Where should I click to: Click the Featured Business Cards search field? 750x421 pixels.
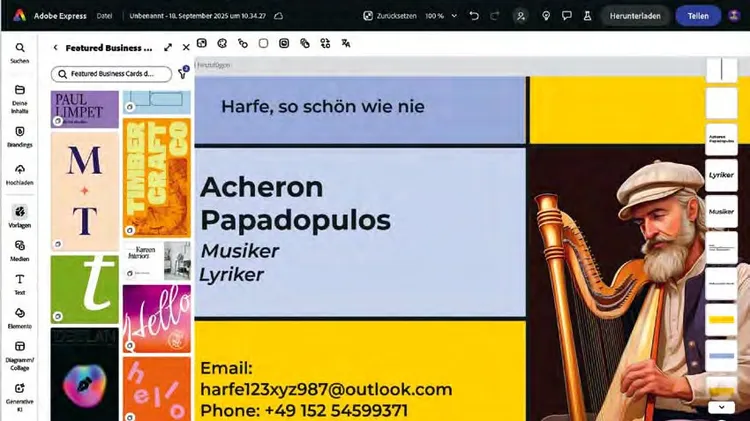(x=110, y=74)
